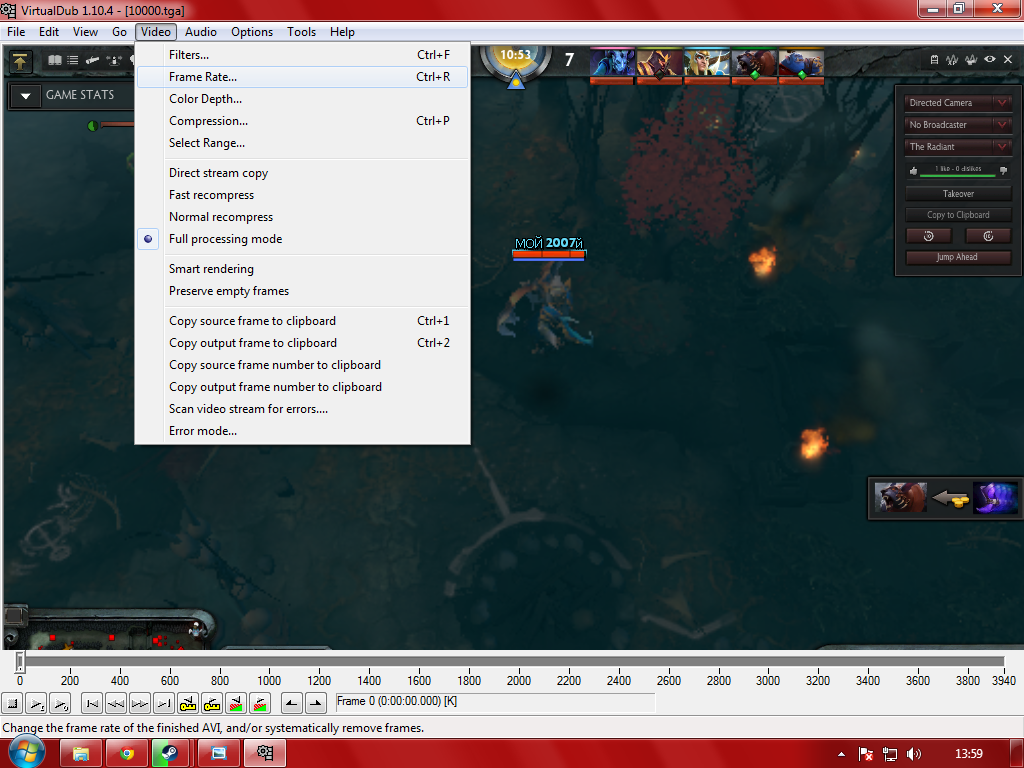Choose Filters... from Video menu
This screenshot has width=1024, height=768.
303,55
